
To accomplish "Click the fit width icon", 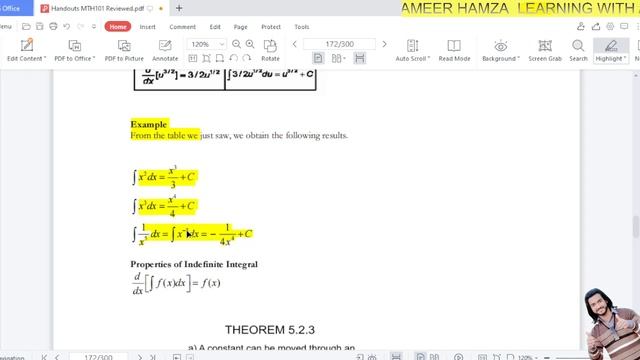I will coord(220,58).
